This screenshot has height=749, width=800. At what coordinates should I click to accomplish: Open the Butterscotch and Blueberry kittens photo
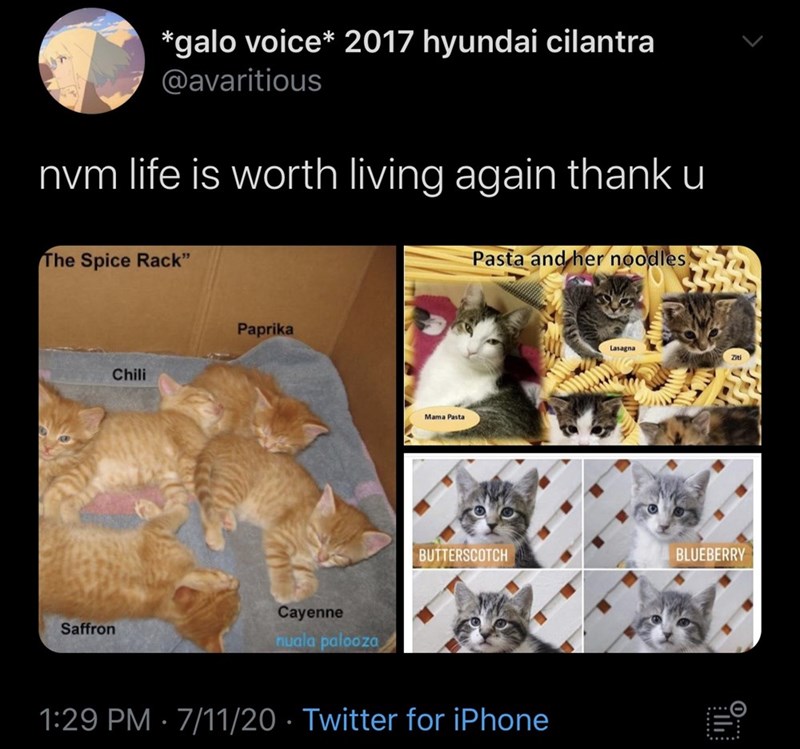click(x=582, y=553)
